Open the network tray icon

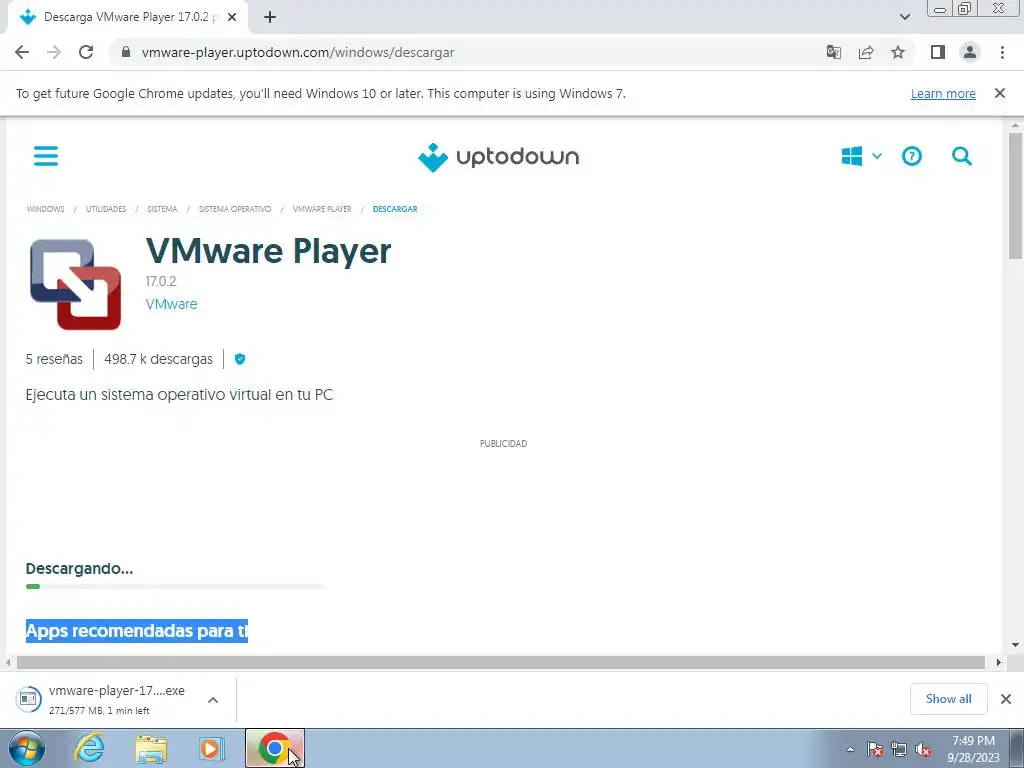pyautogui.click(x=899, y=749)
